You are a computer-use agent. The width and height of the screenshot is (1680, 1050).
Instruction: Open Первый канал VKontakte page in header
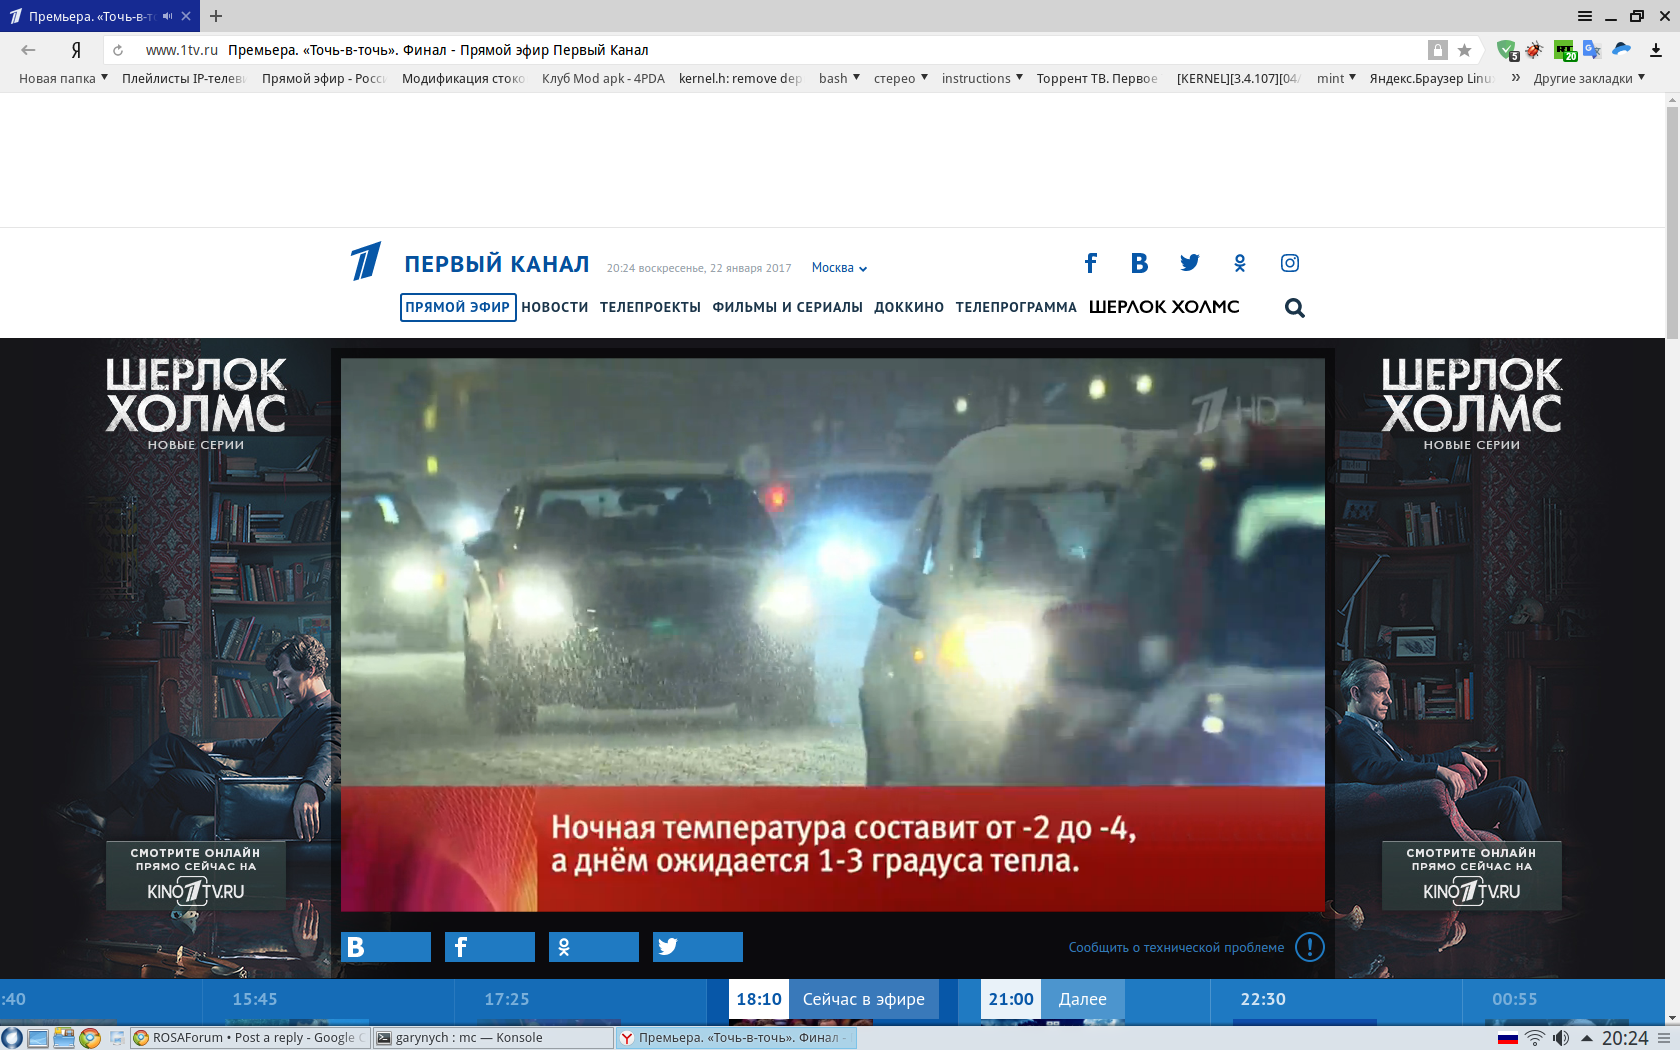pos(1139,263)
